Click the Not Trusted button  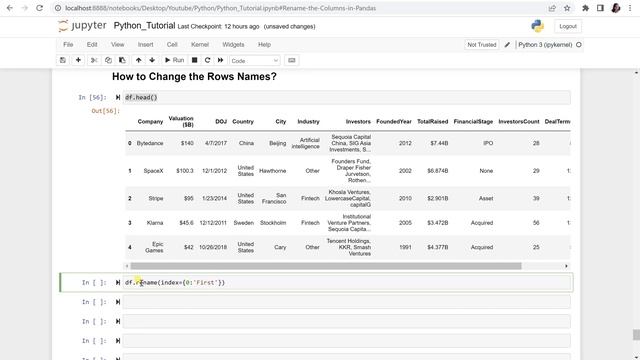click(482, 45)
